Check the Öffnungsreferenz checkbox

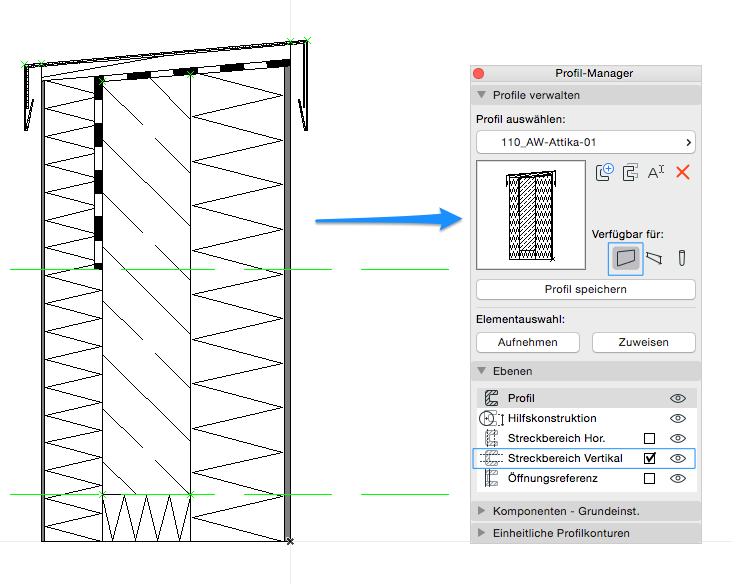650,478
